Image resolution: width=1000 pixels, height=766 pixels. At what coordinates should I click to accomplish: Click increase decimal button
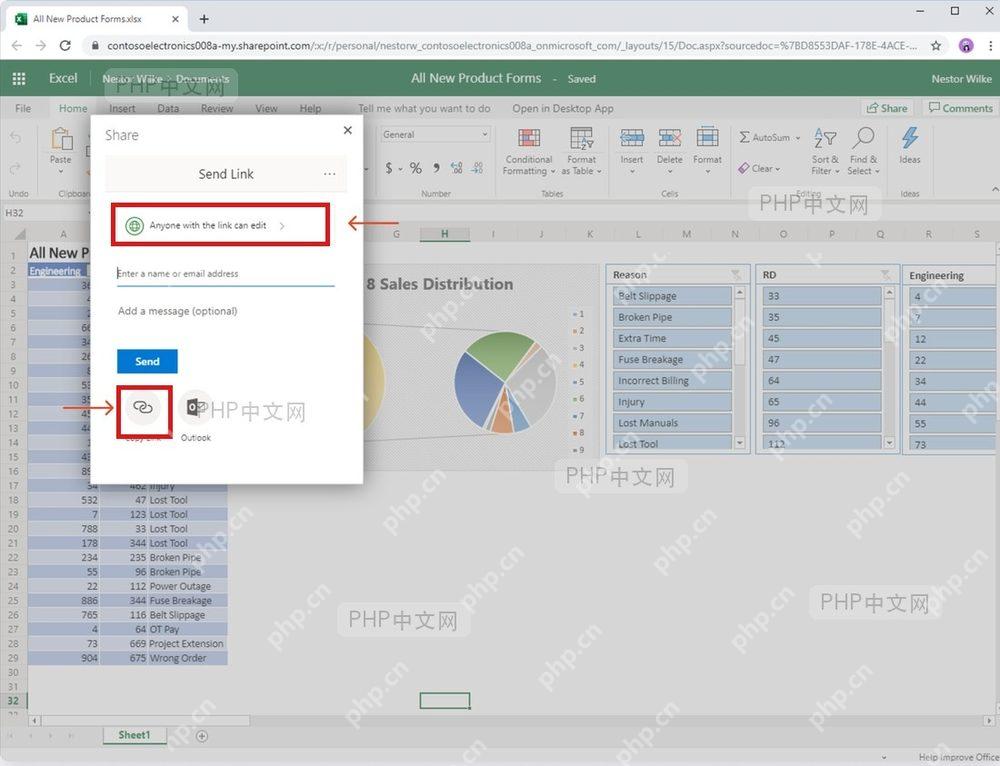click(457, 168)
